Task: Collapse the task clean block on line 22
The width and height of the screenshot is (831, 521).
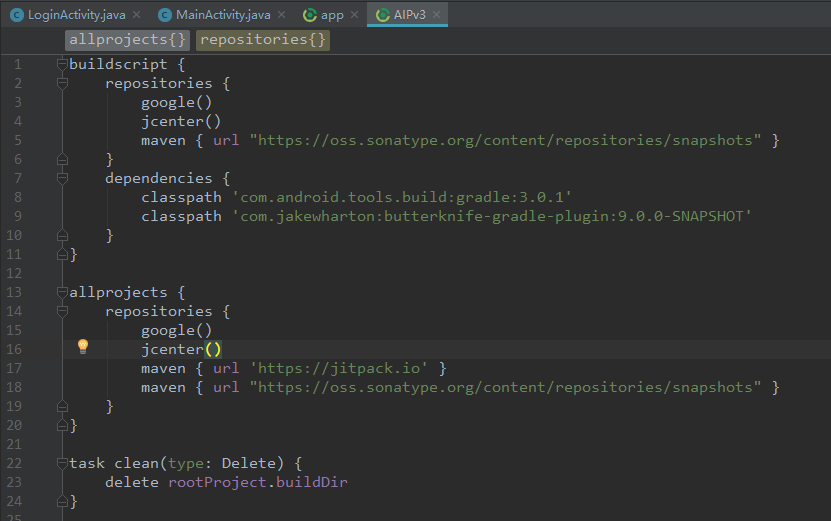Action: click(x=62, y=463)
